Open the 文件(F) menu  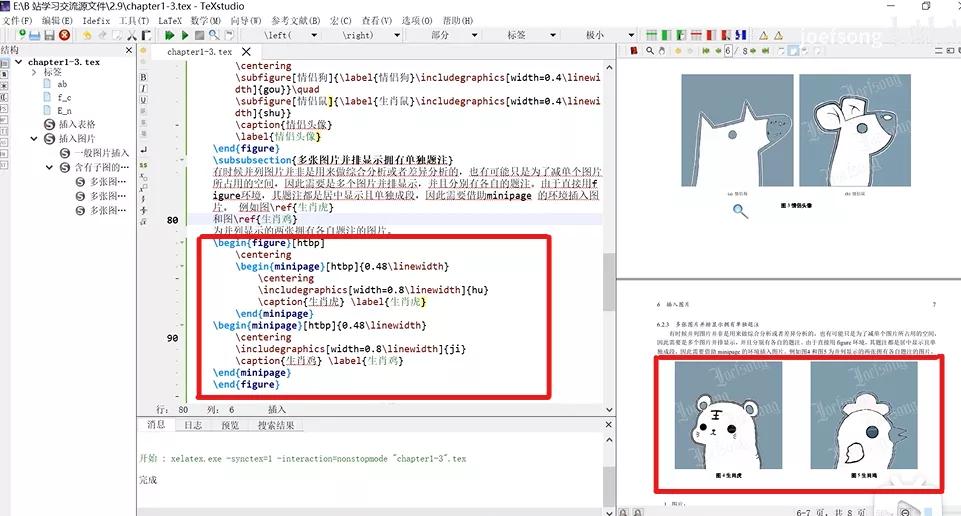tap(17, 20)
